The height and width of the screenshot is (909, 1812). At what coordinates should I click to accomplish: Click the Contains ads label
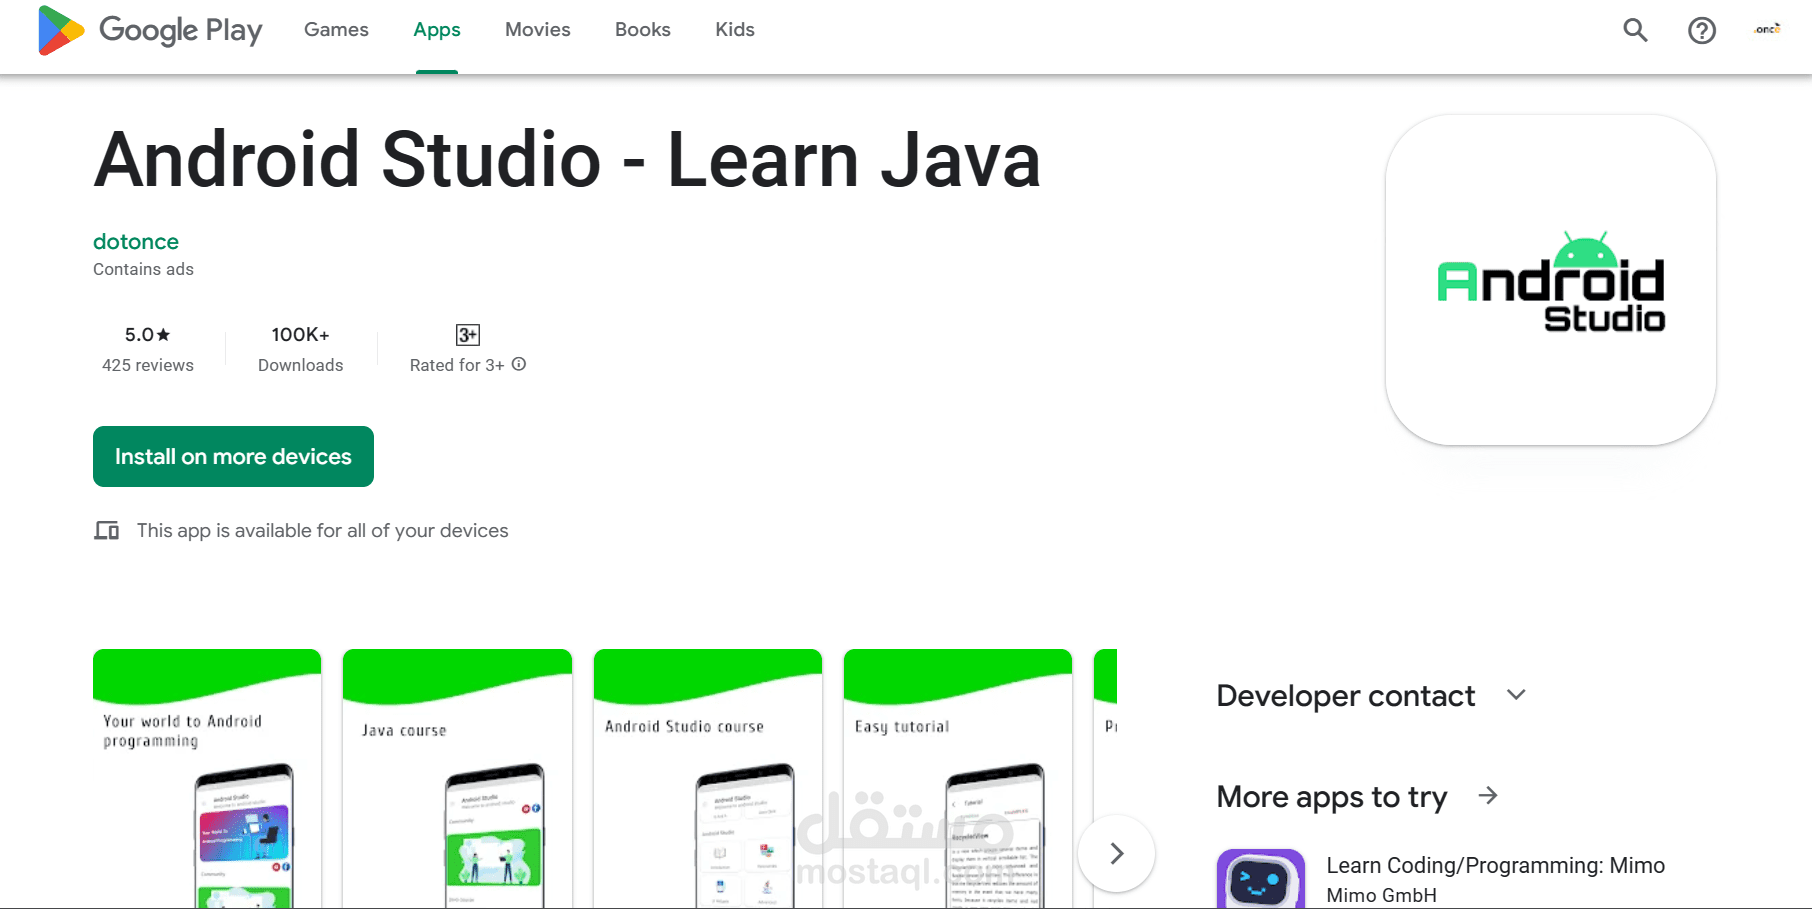point(143,269)
